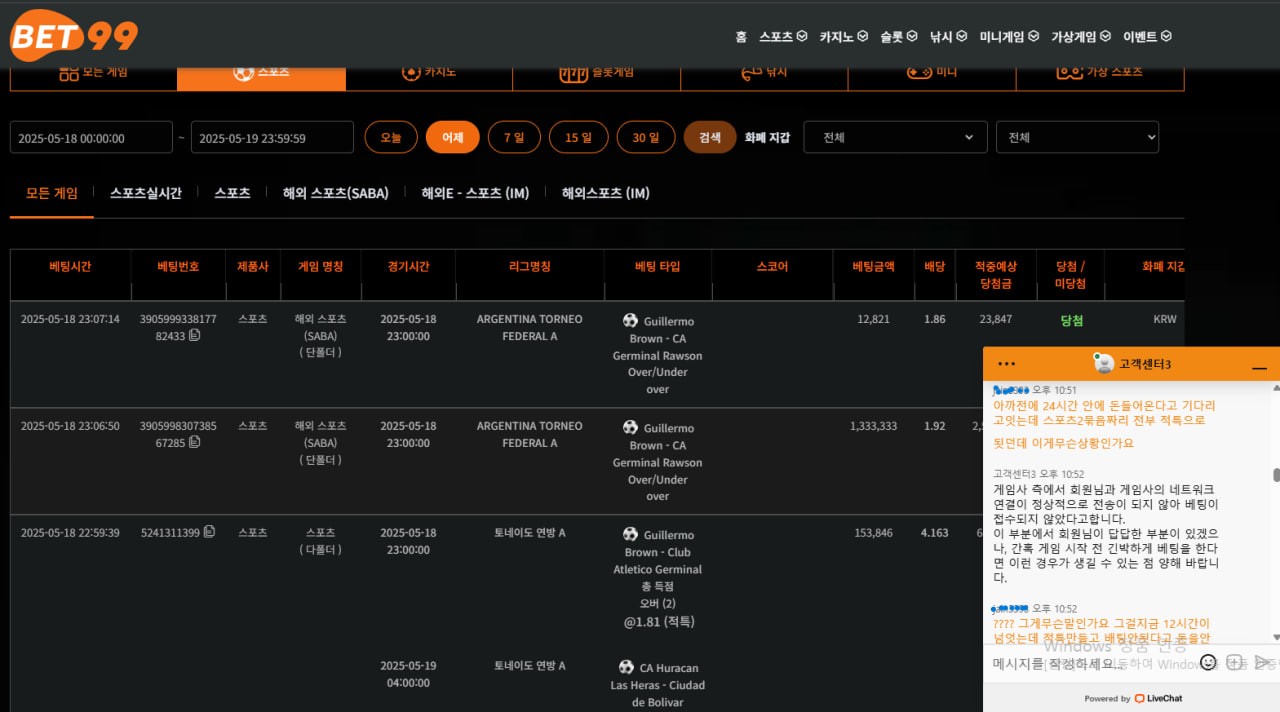The image size is (1280, 712).
Task: Open the emoji picker in chat
Action: (1208, 662)
